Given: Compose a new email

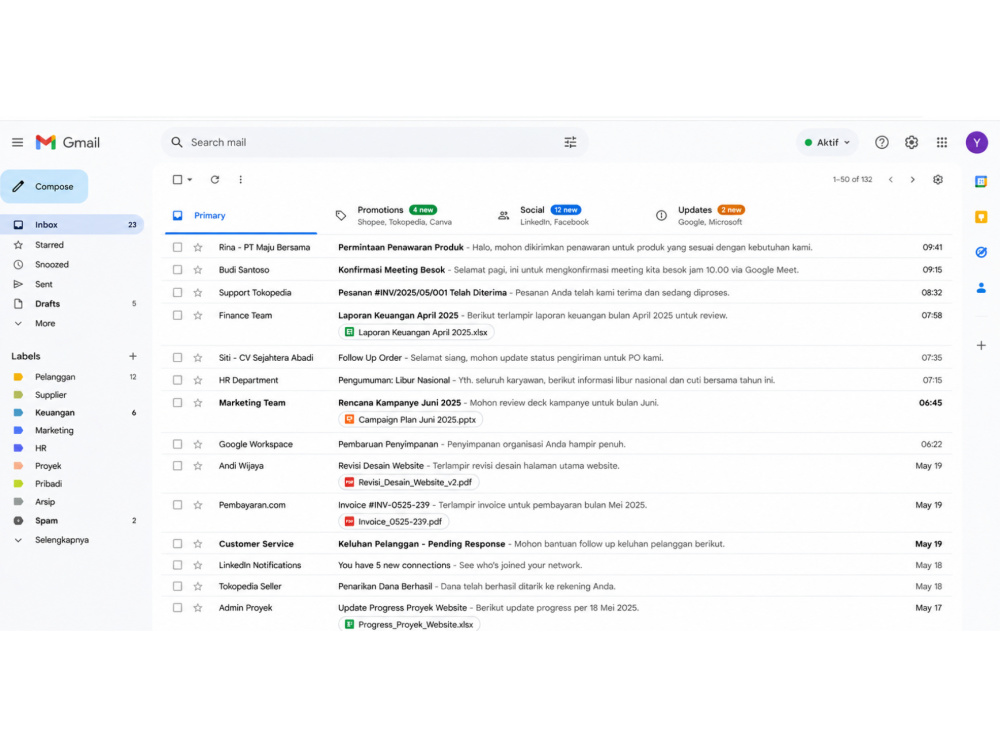Looking at the screenshot, I should (44, 186).
